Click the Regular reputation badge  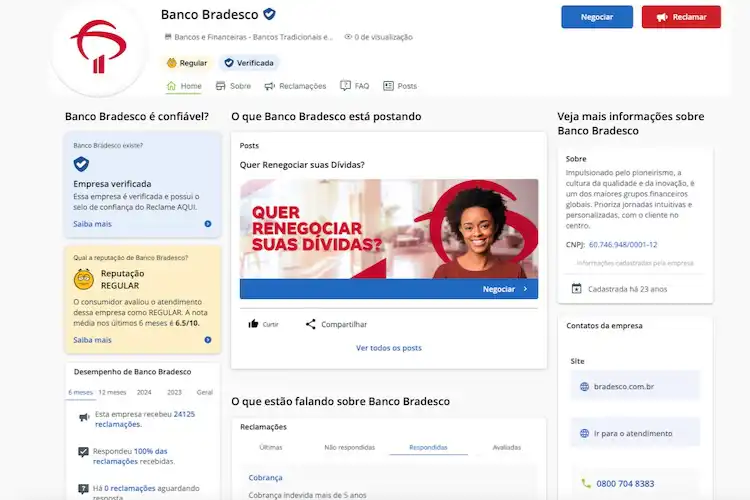point(187,63)
